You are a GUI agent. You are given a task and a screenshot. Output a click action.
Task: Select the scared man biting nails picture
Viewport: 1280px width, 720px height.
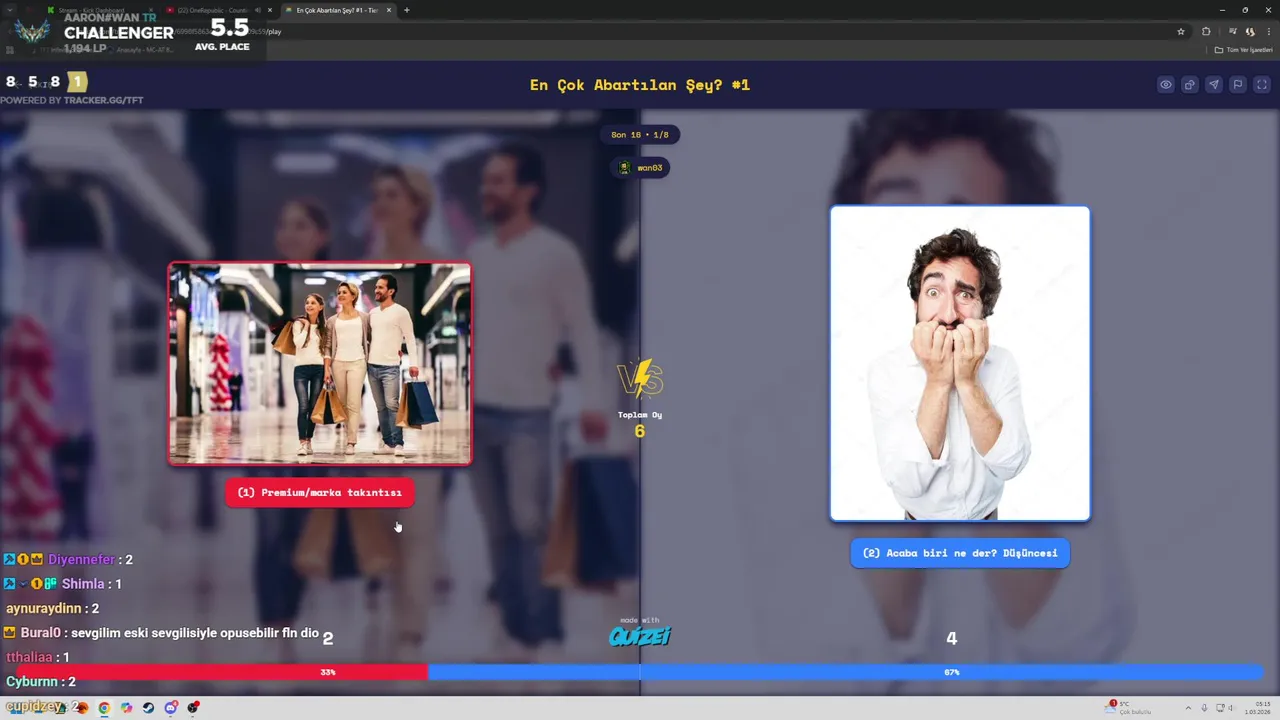click(x=960, y=363)
